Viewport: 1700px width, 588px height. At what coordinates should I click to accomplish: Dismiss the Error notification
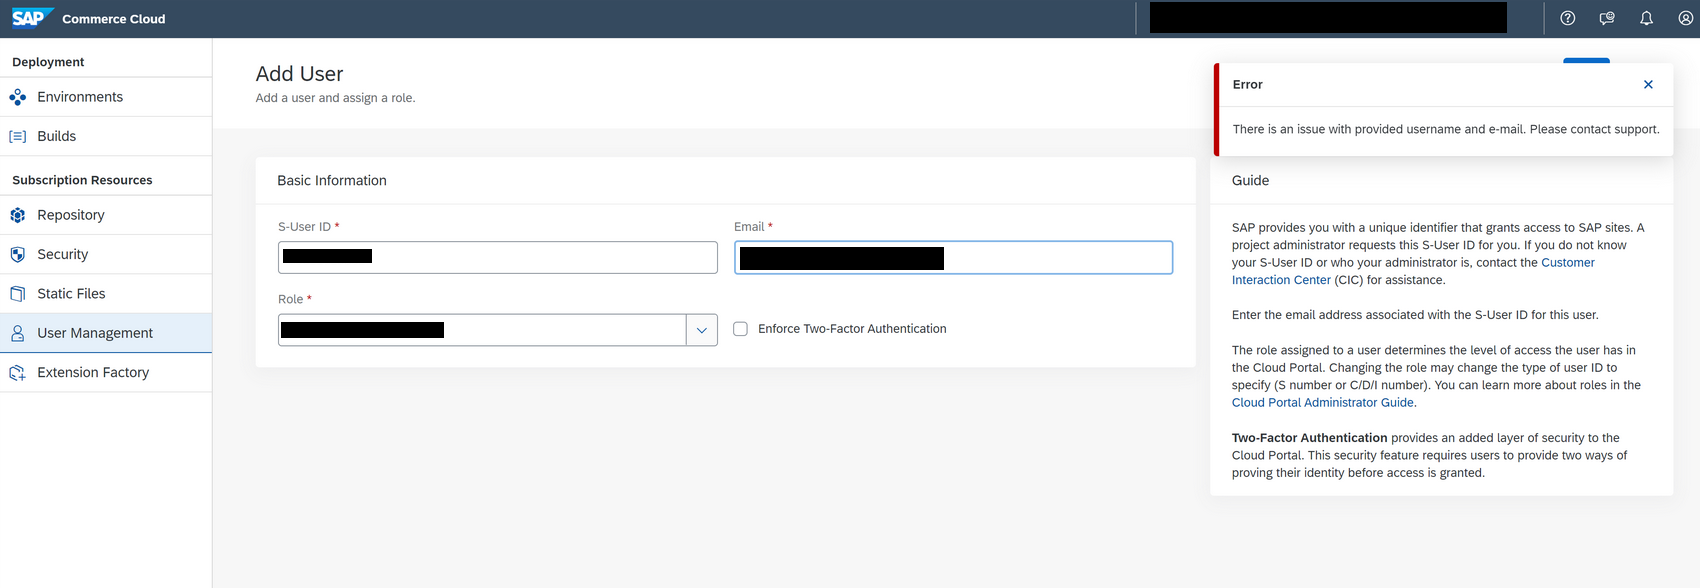point(1648,85)
